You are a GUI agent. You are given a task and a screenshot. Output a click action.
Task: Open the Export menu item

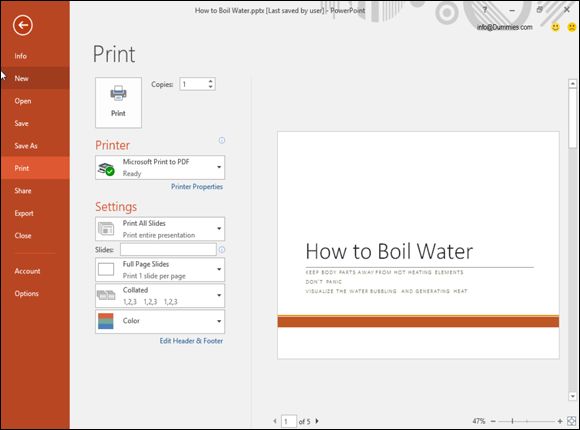(24, 213)
